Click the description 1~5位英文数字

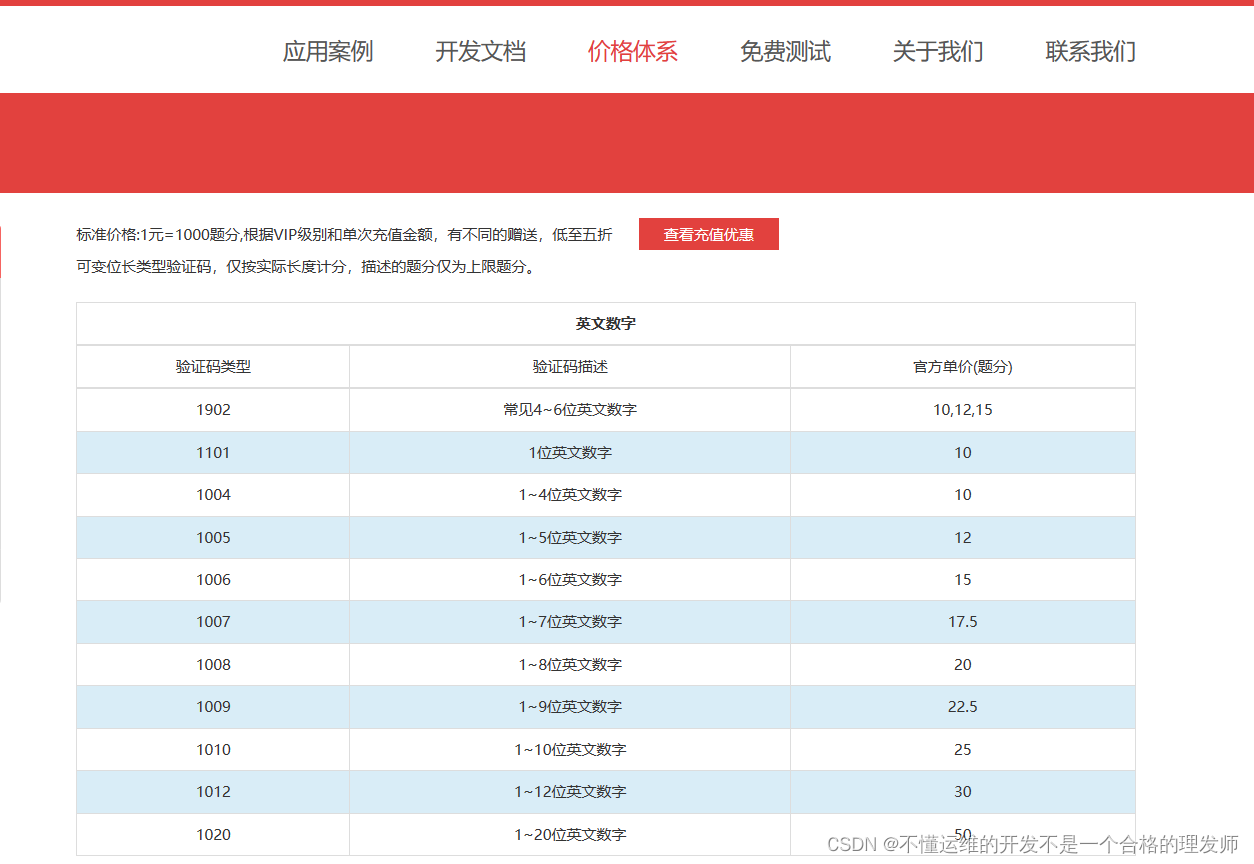(x=570, y=538)
